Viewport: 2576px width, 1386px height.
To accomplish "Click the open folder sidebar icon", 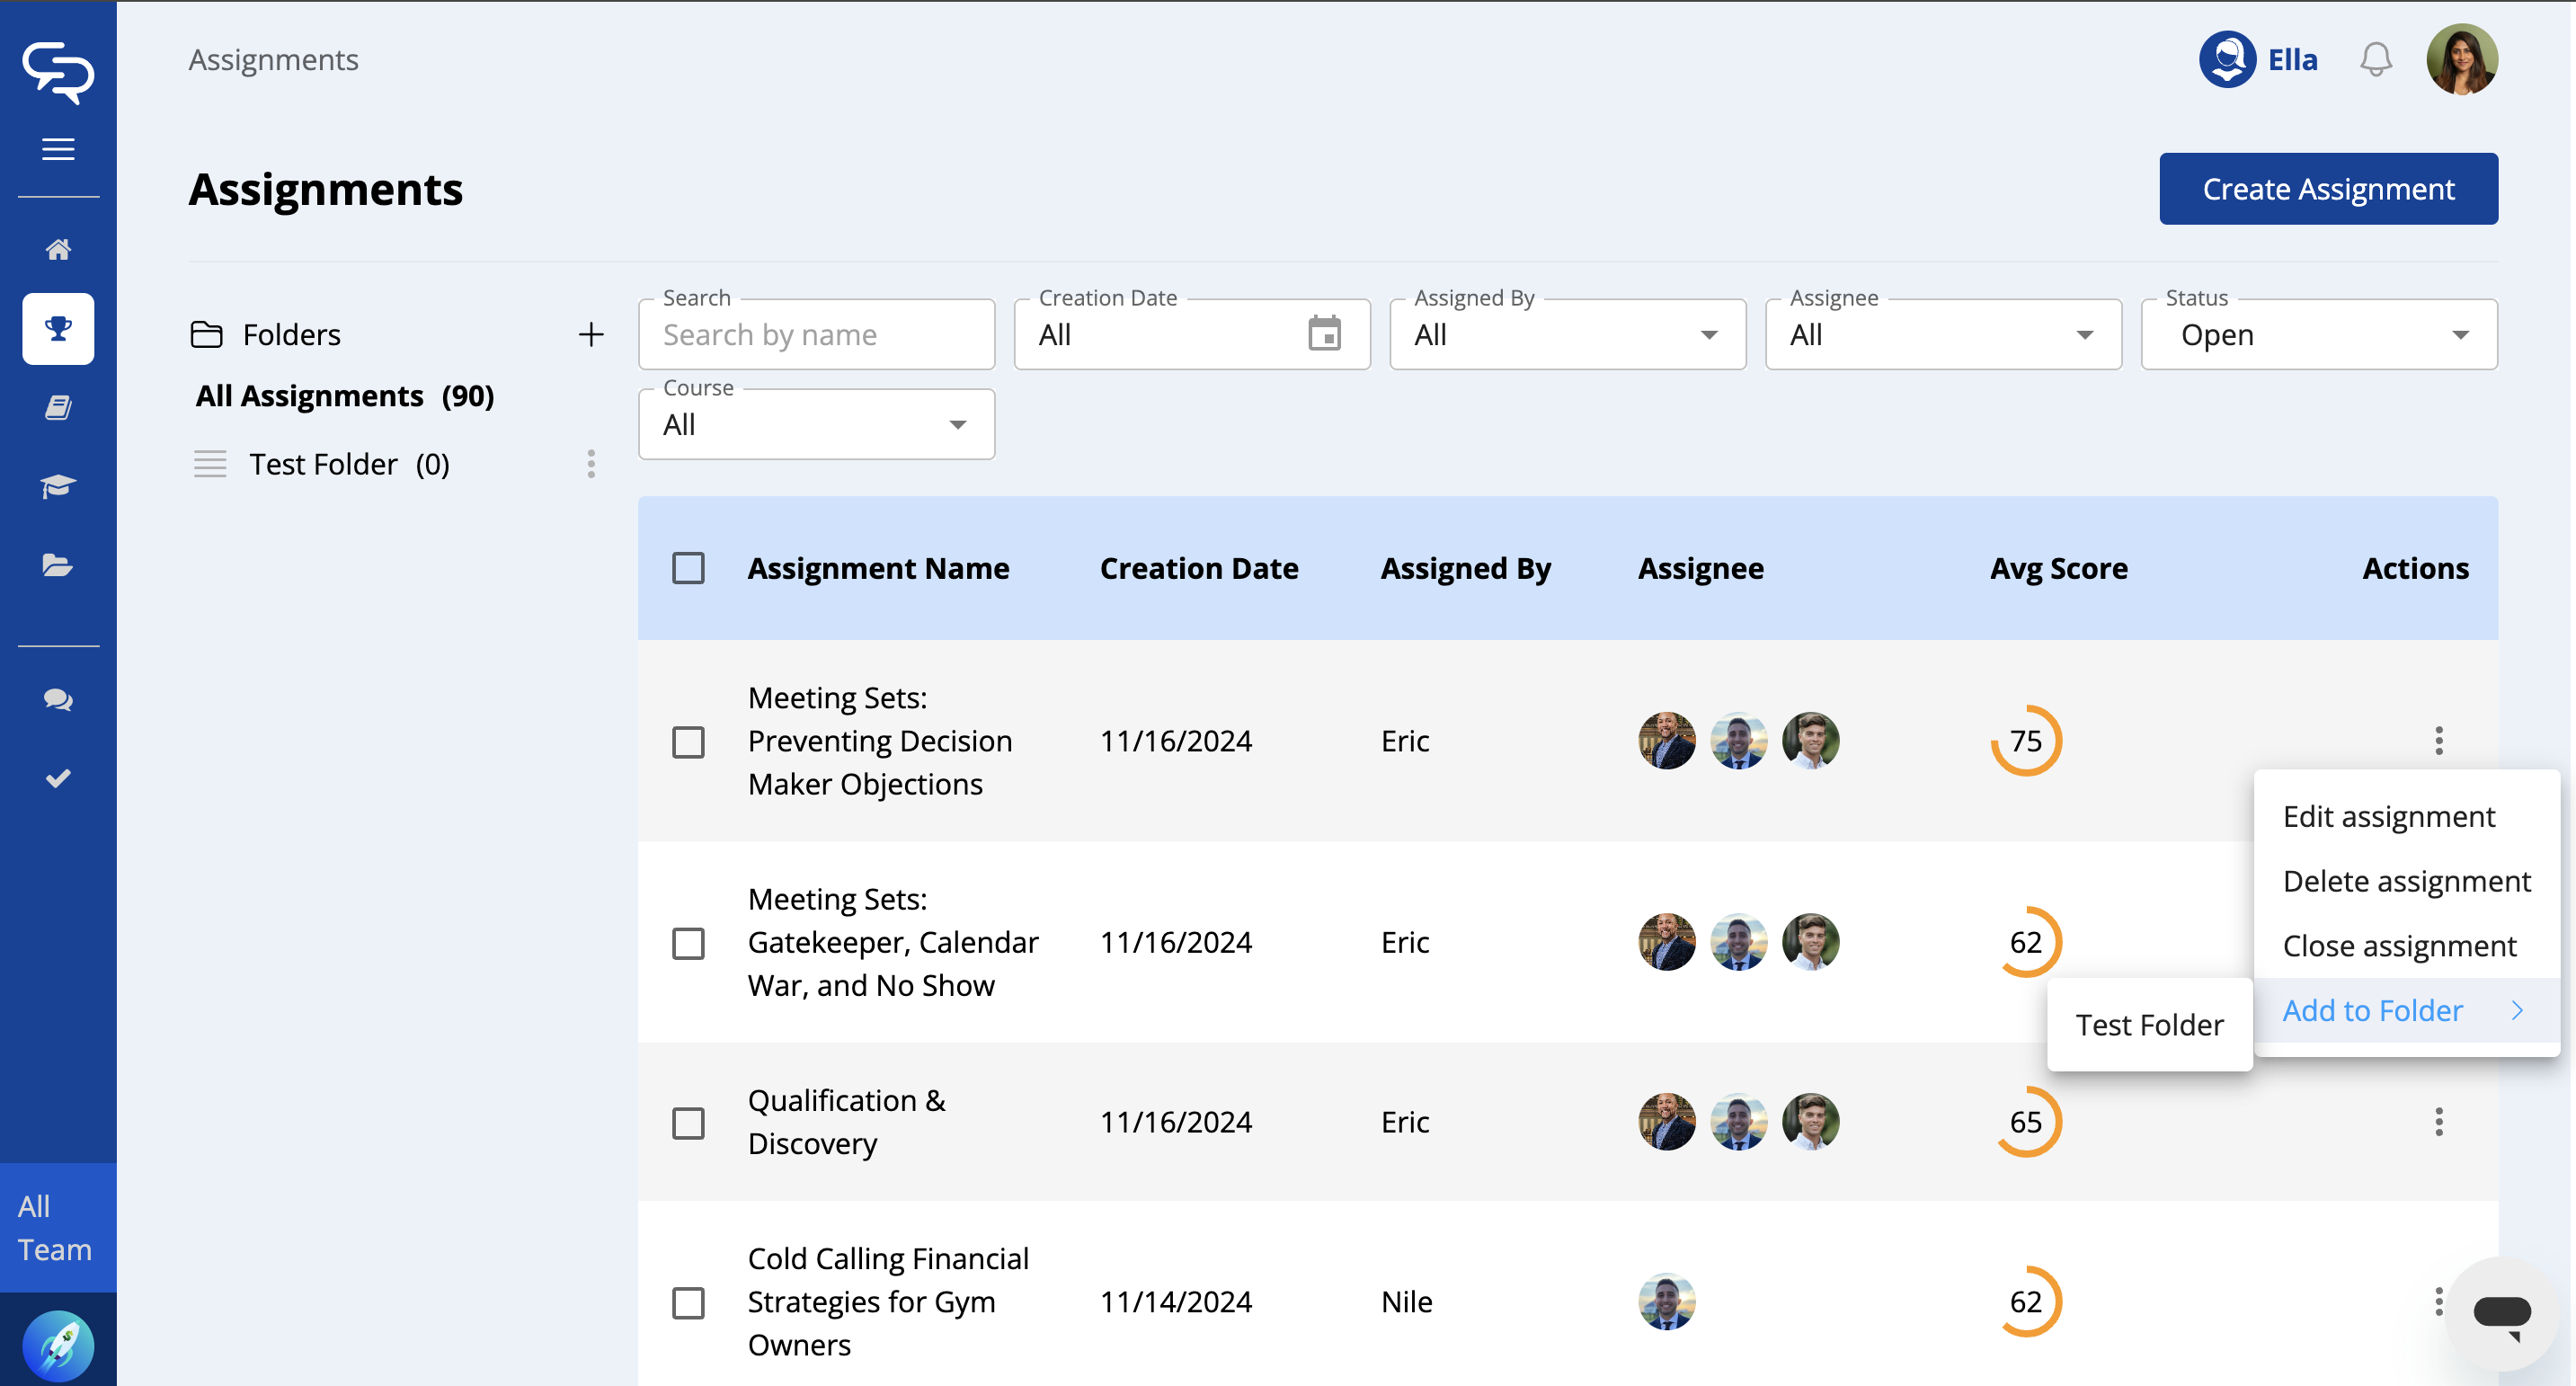I will 58,565.
